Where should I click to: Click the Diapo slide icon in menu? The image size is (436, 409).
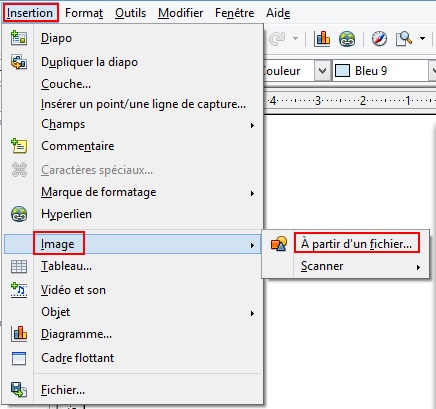coord(19,38)
